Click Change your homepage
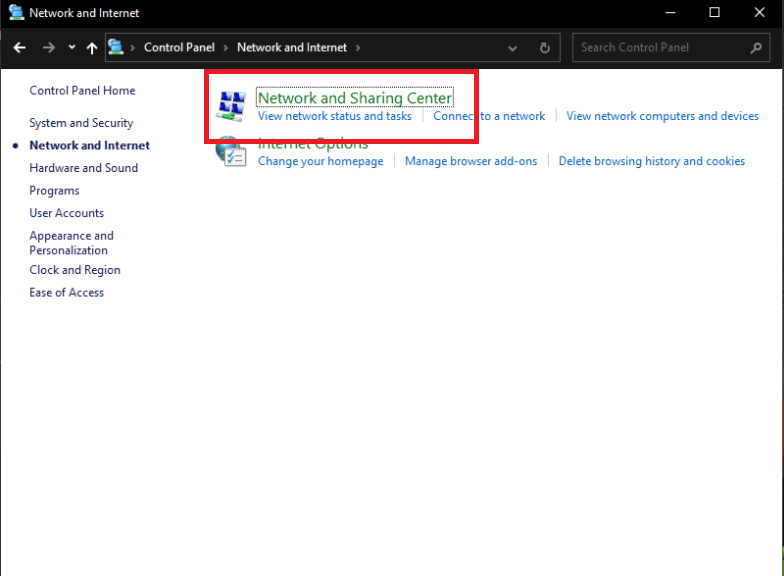 320,161
